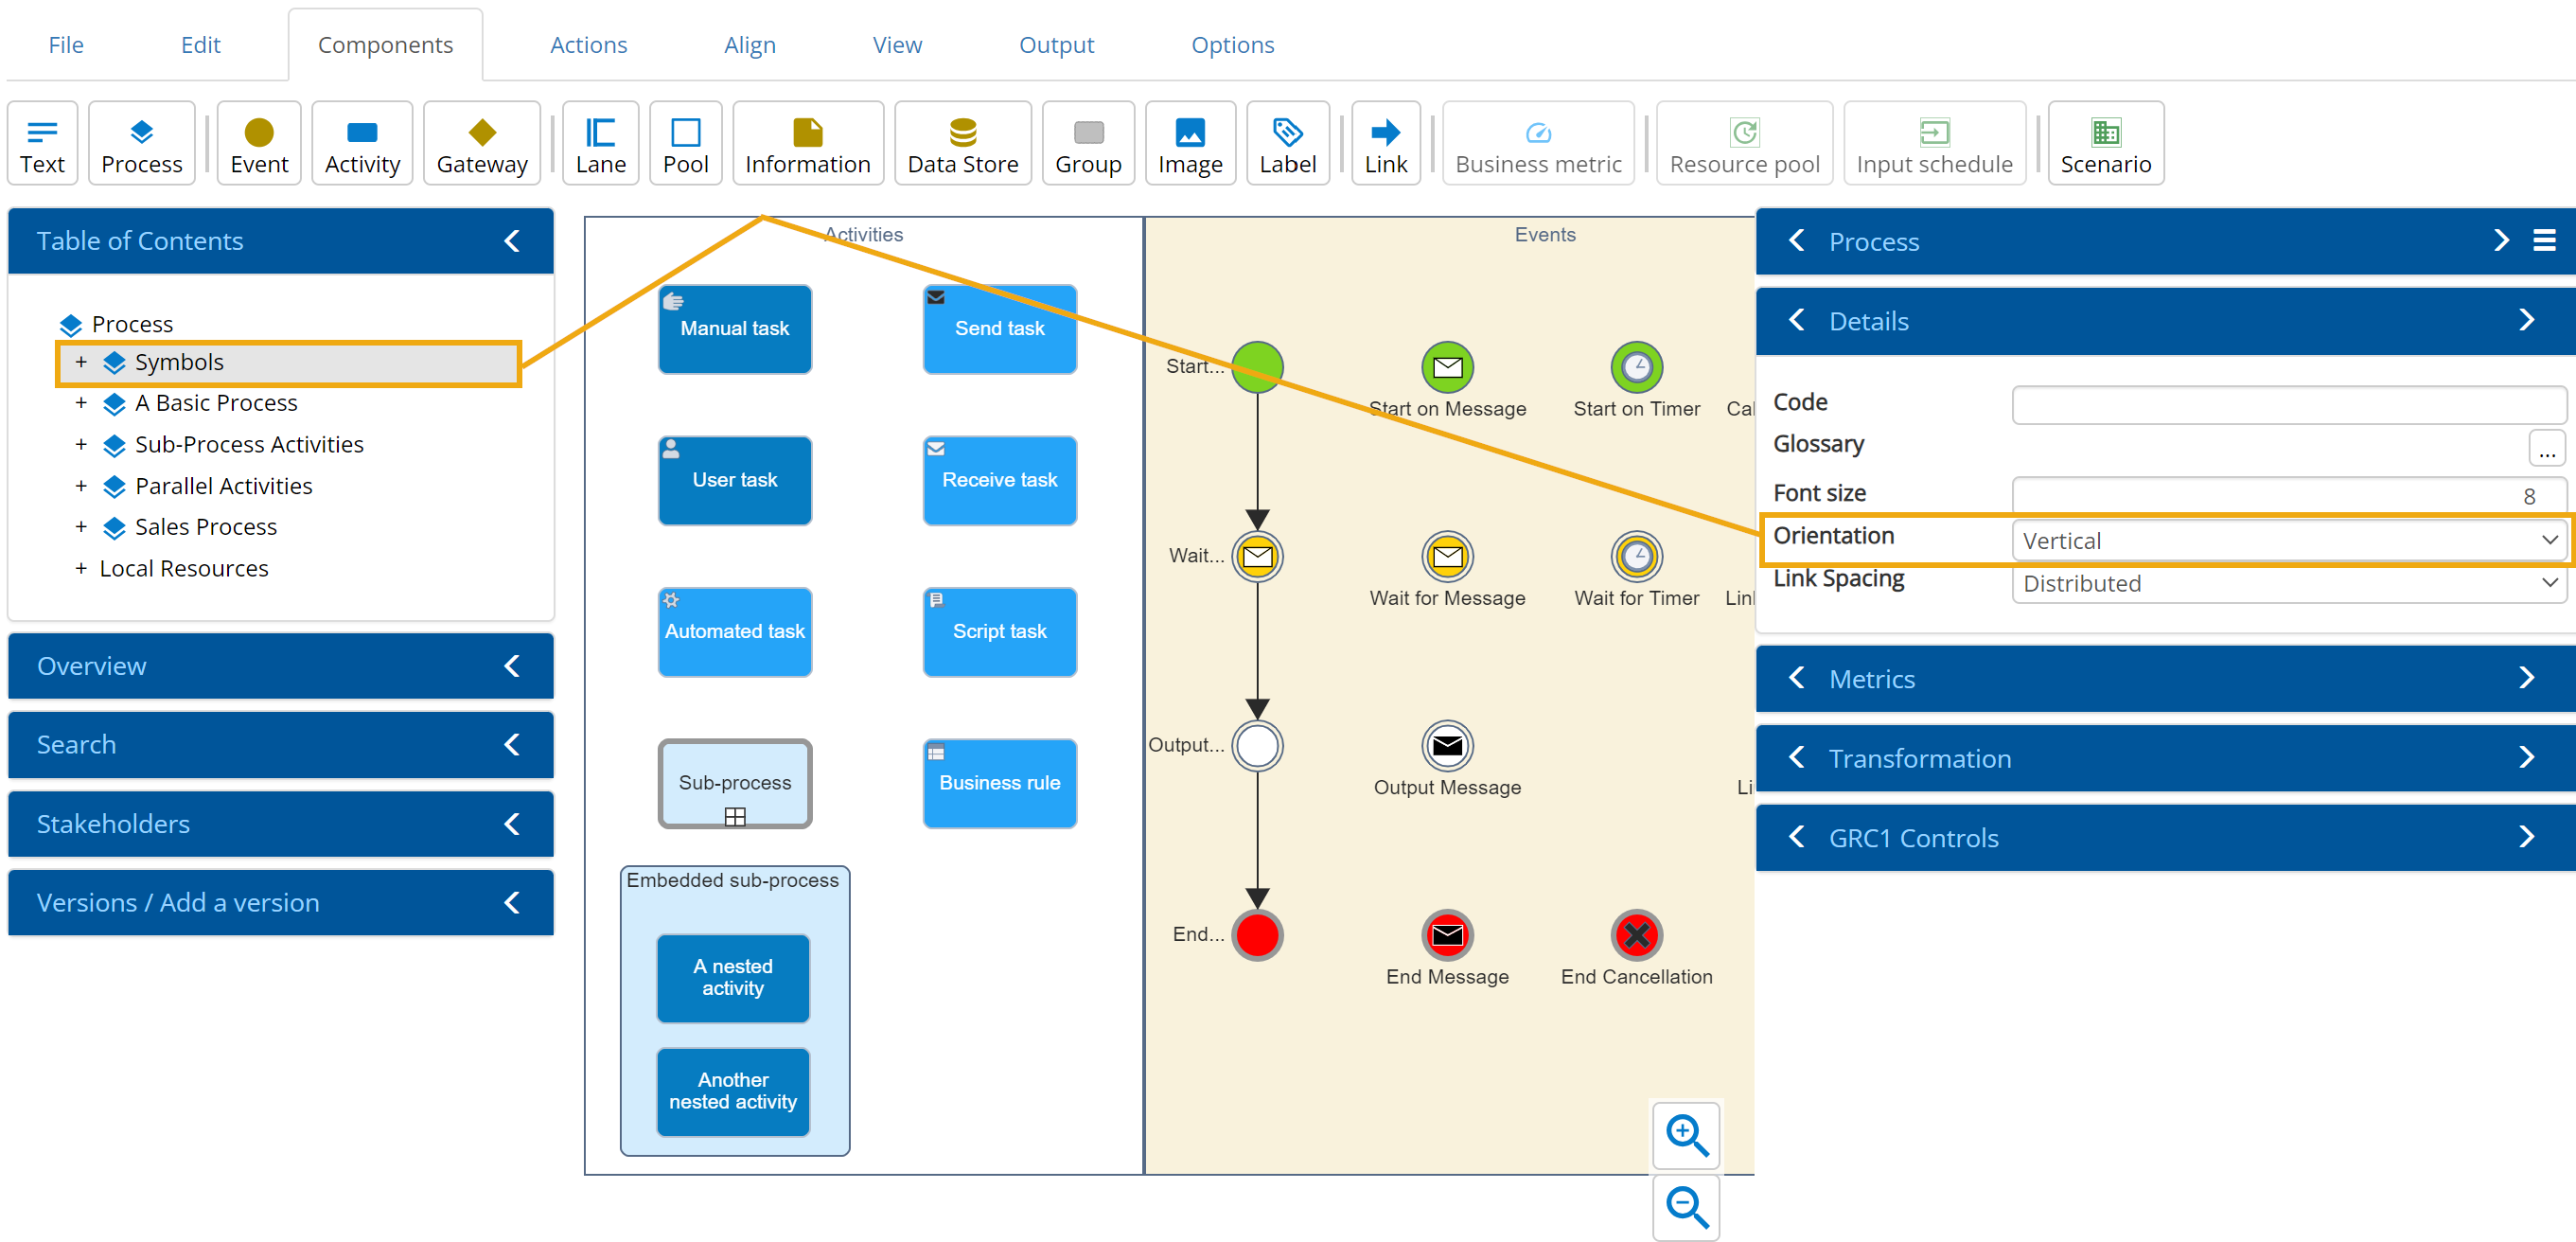Screen dimensions: 2576x1242
Task: Select Parallel Activities in the tree
Action: (223, 486)
